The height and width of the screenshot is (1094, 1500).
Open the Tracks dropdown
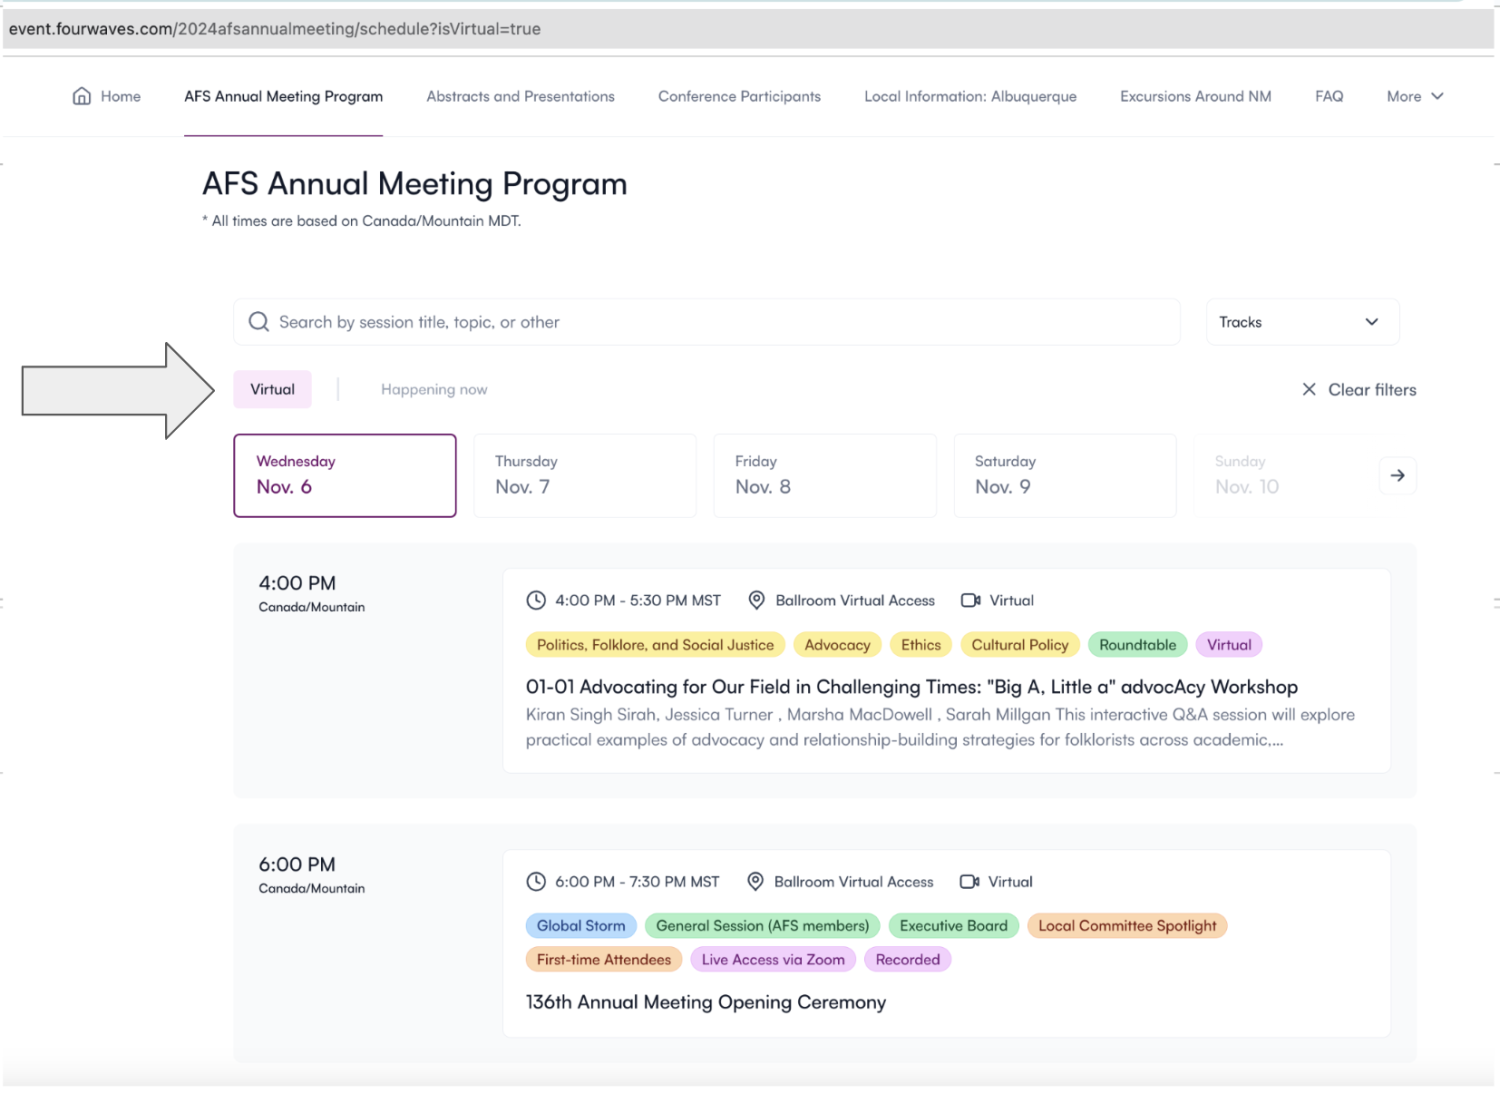pos(1301,322)
